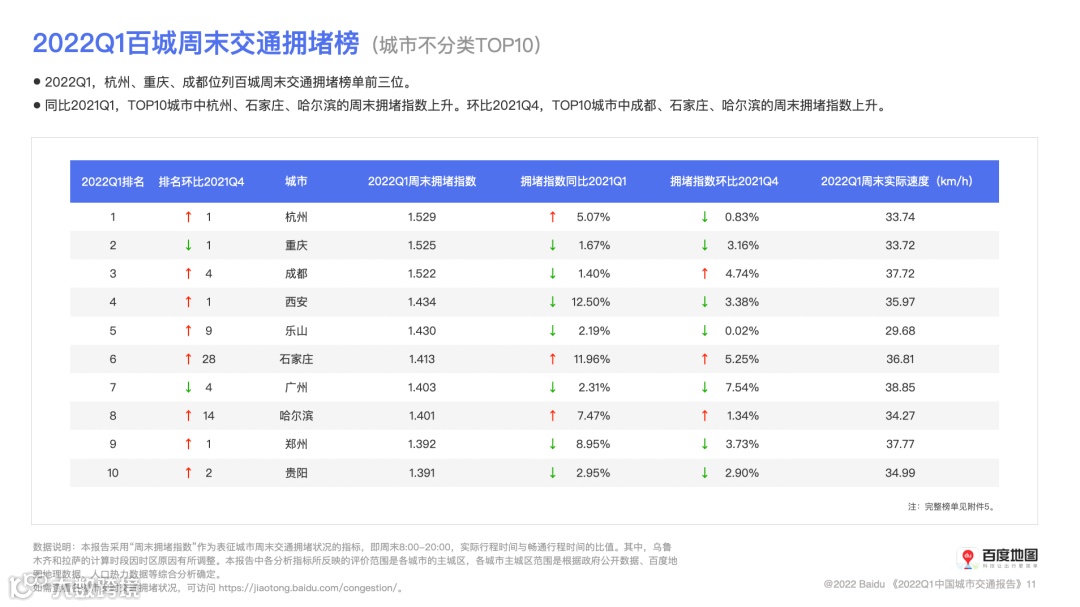Click red up arrow in 乐山 rank change 9

click(188, 331)
